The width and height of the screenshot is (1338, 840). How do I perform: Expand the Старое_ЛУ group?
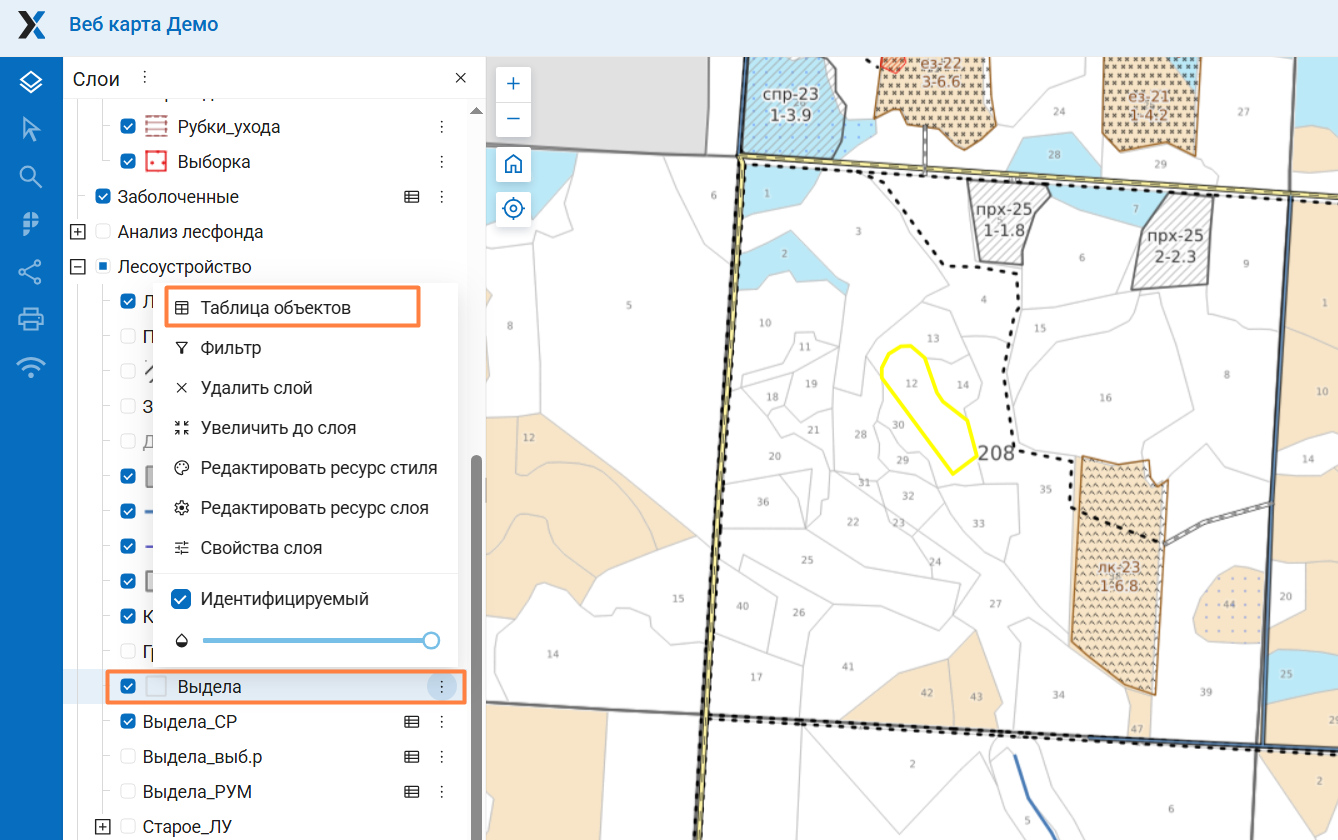(x=102, y=826)
